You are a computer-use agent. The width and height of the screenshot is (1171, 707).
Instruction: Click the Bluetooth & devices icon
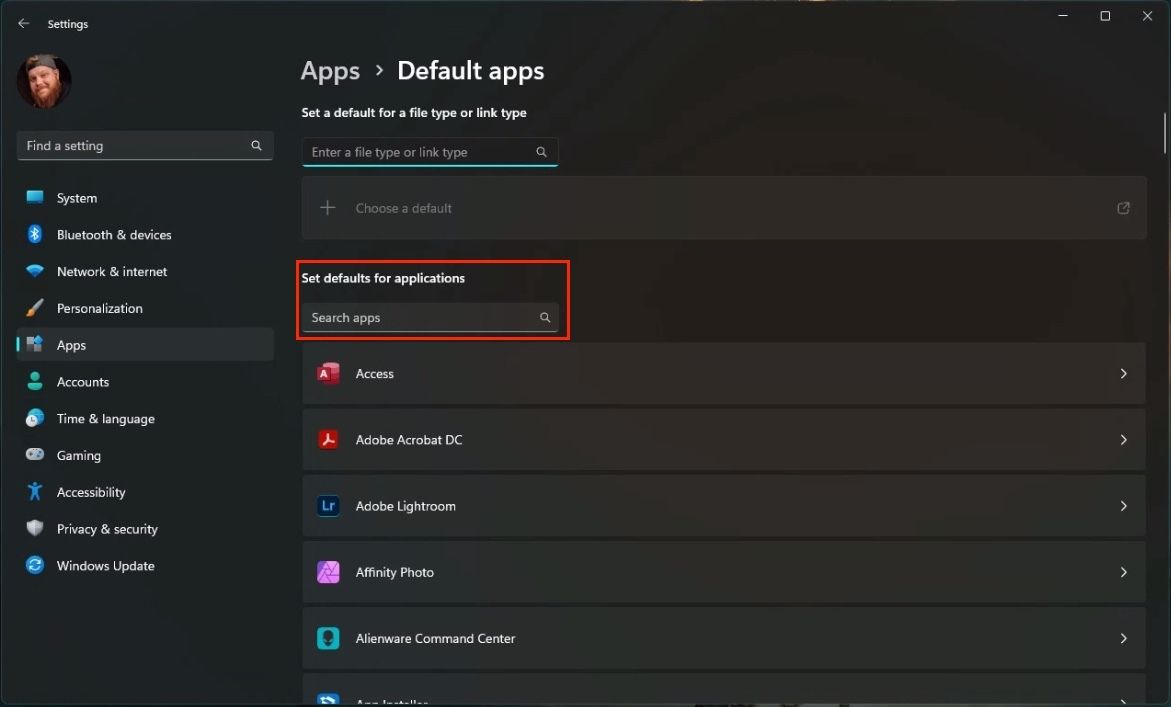click(35, 234)
